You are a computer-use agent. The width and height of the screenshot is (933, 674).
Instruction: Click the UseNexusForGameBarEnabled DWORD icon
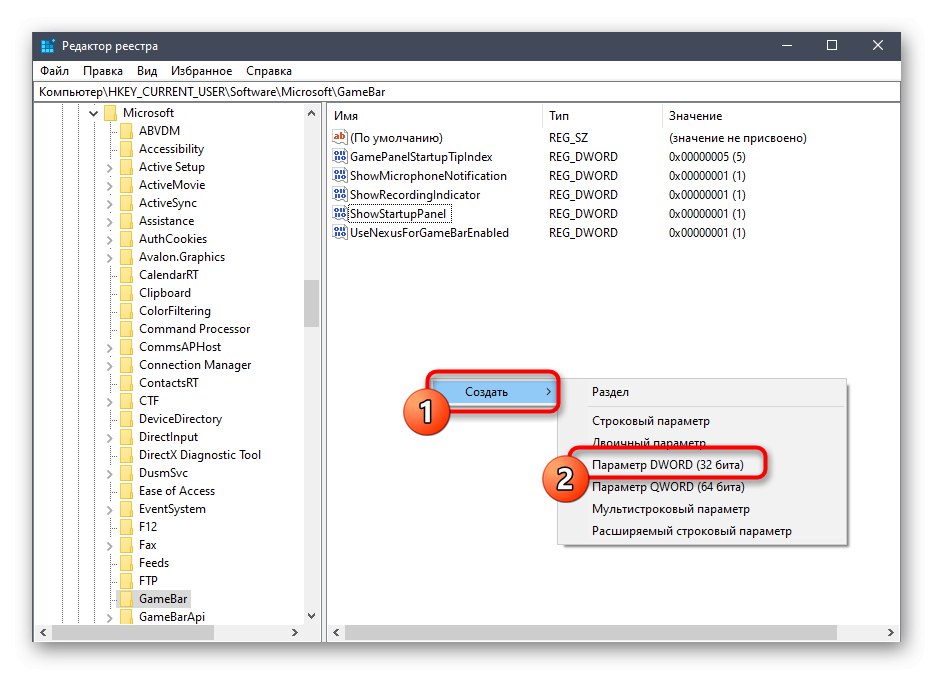tap(340, 233)
